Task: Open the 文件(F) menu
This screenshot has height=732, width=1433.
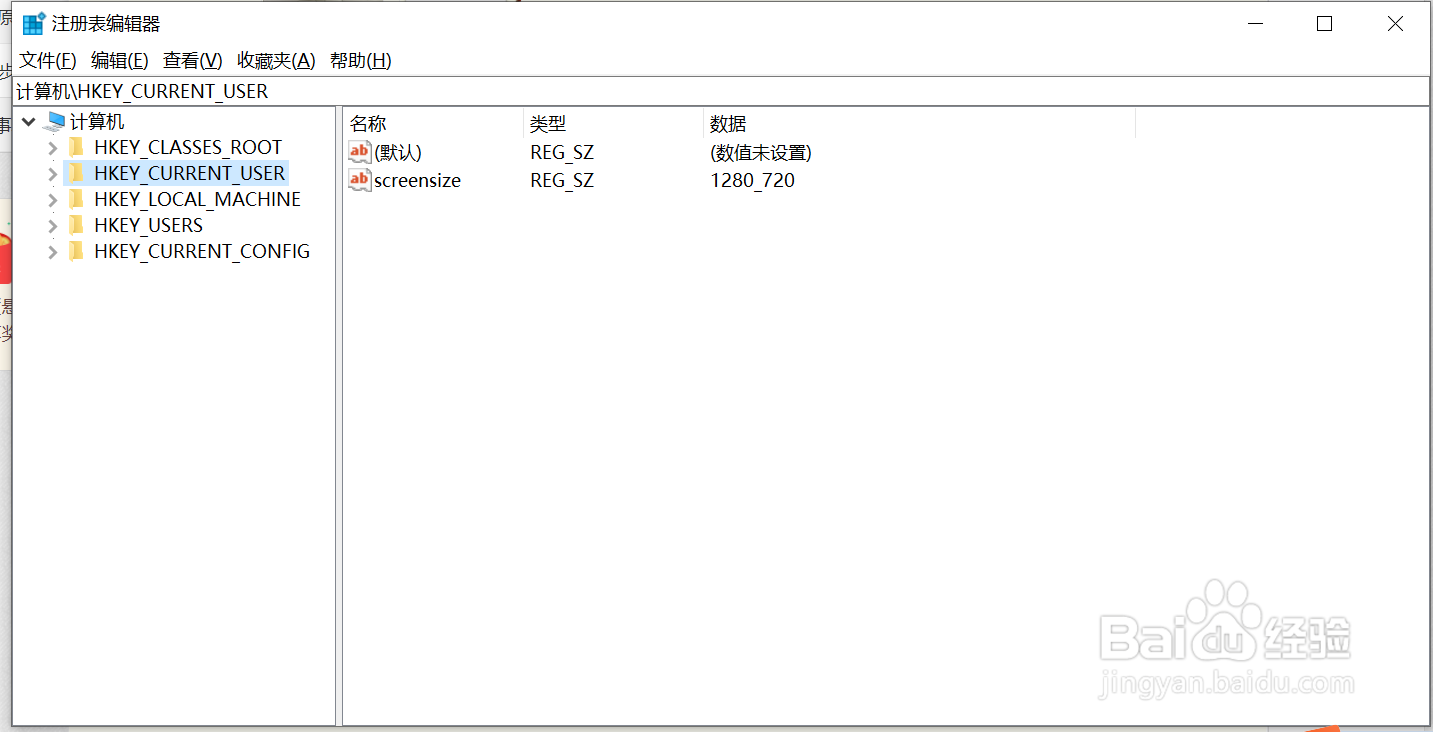Action: coord(48,61)
